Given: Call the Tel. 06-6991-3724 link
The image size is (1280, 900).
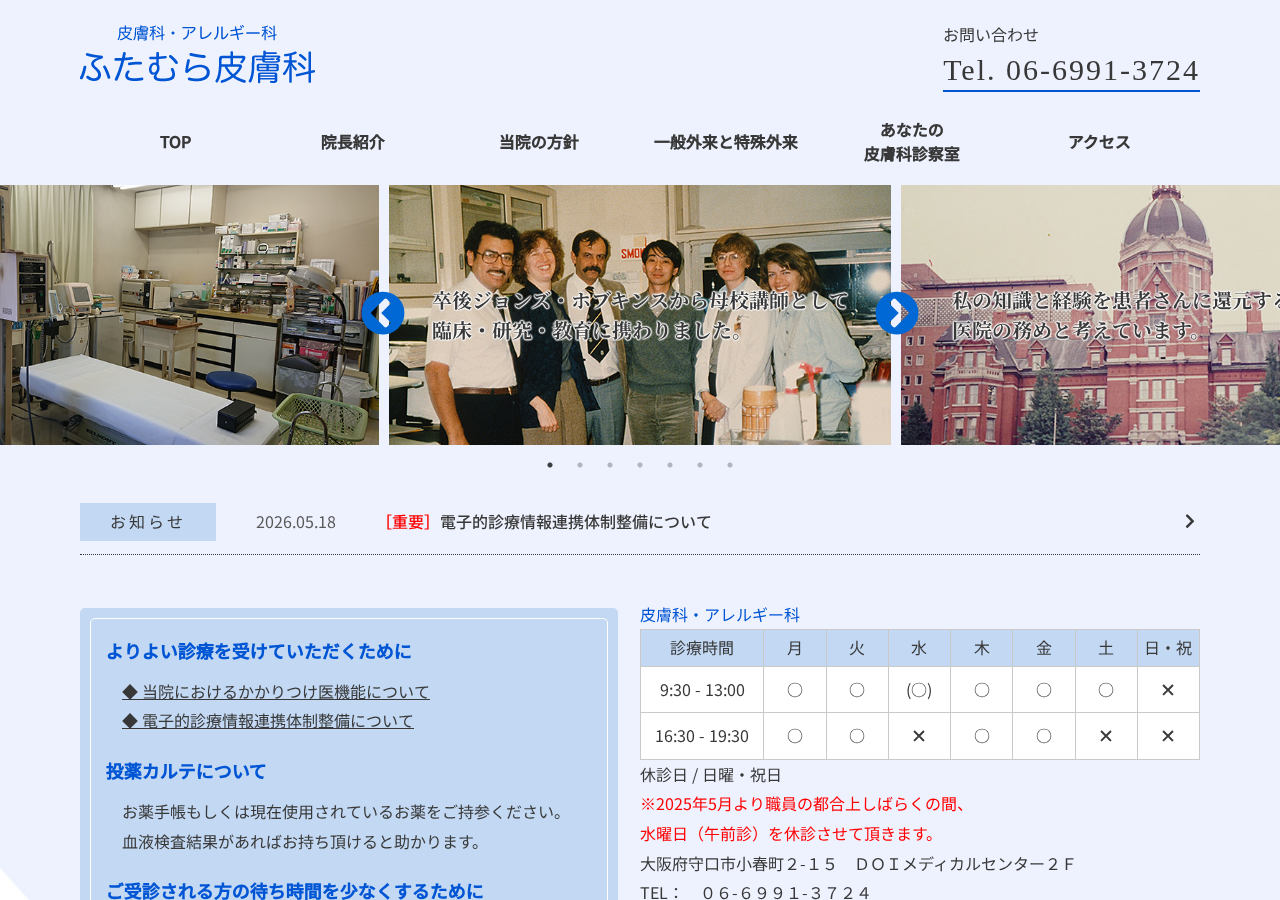Looking at the screenshot, I should click(1071, 71).
